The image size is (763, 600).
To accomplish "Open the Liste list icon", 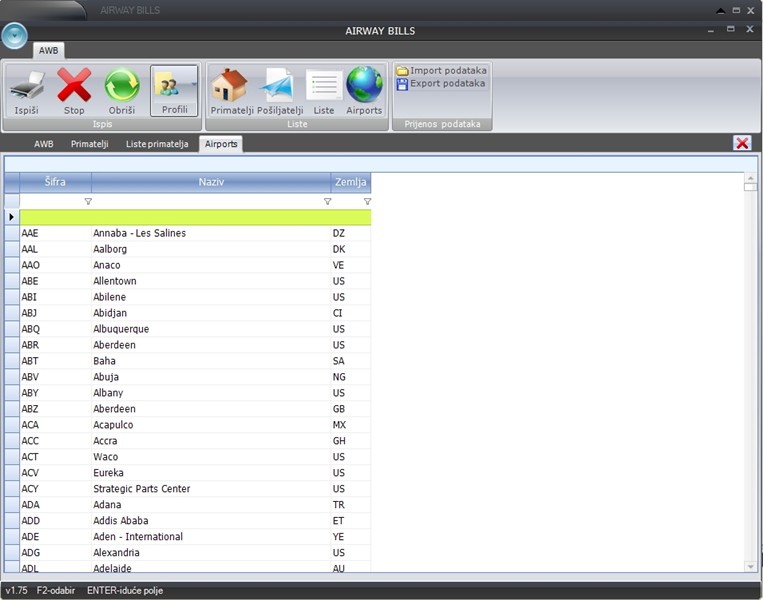I will [x=324, y=86].
